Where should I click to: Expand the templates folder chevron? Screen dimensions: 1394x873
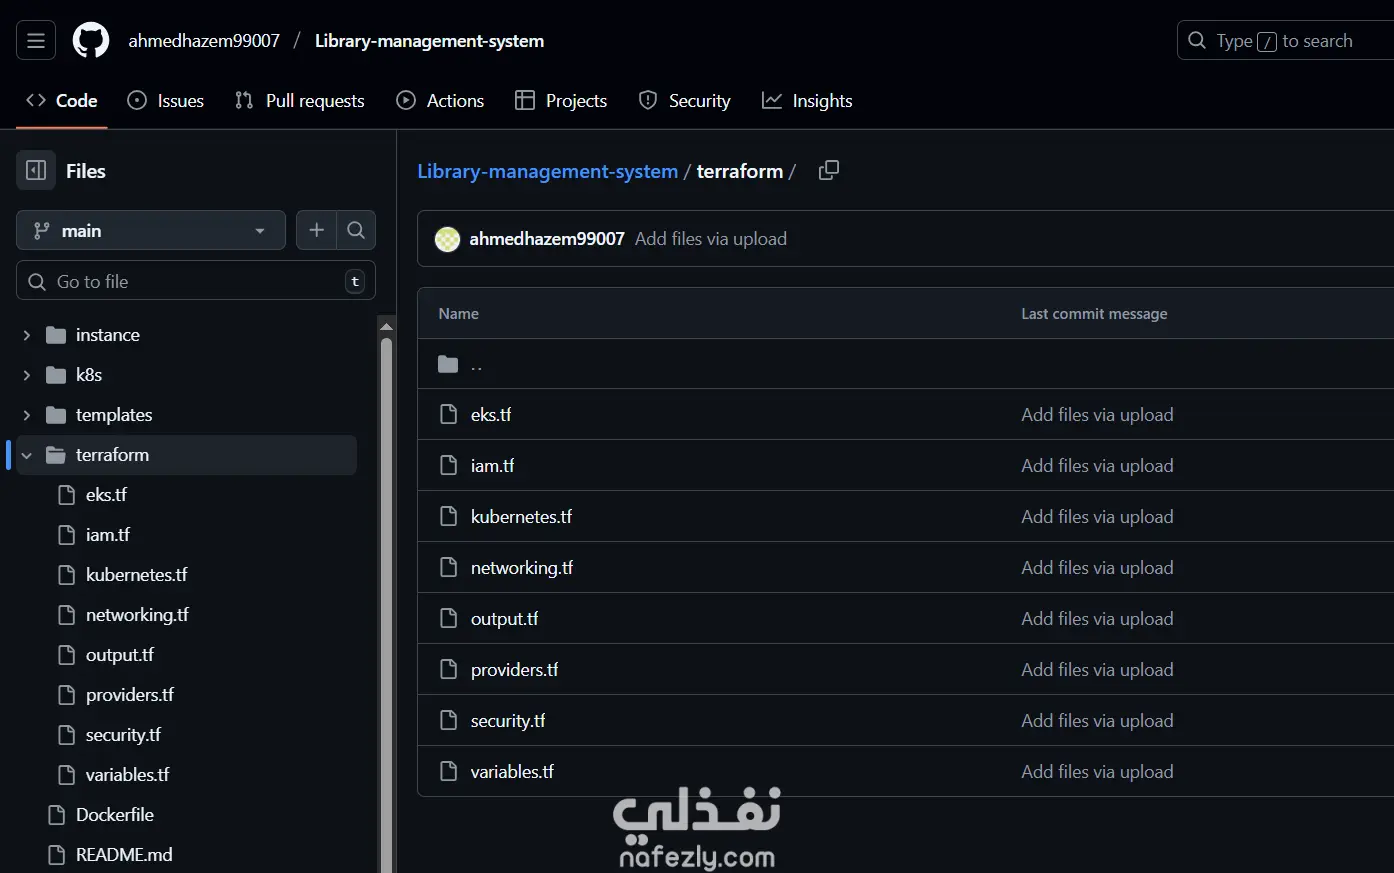(27, 415)
